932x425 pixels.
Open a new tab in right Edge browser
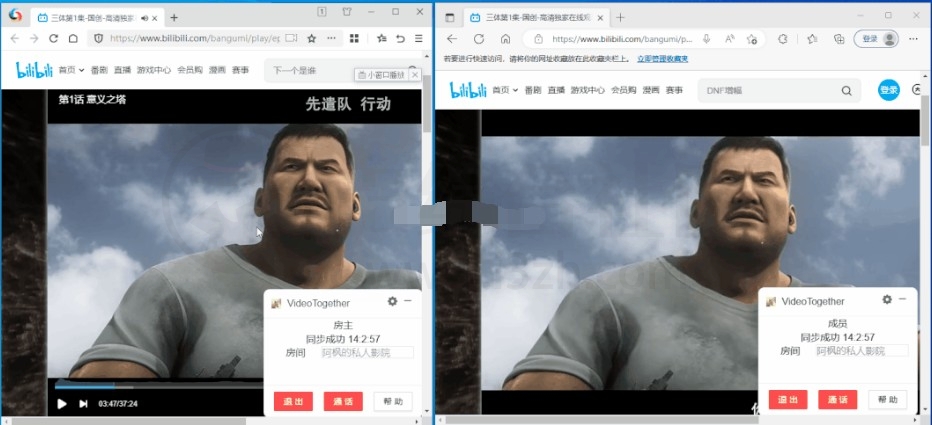(620, 17)
